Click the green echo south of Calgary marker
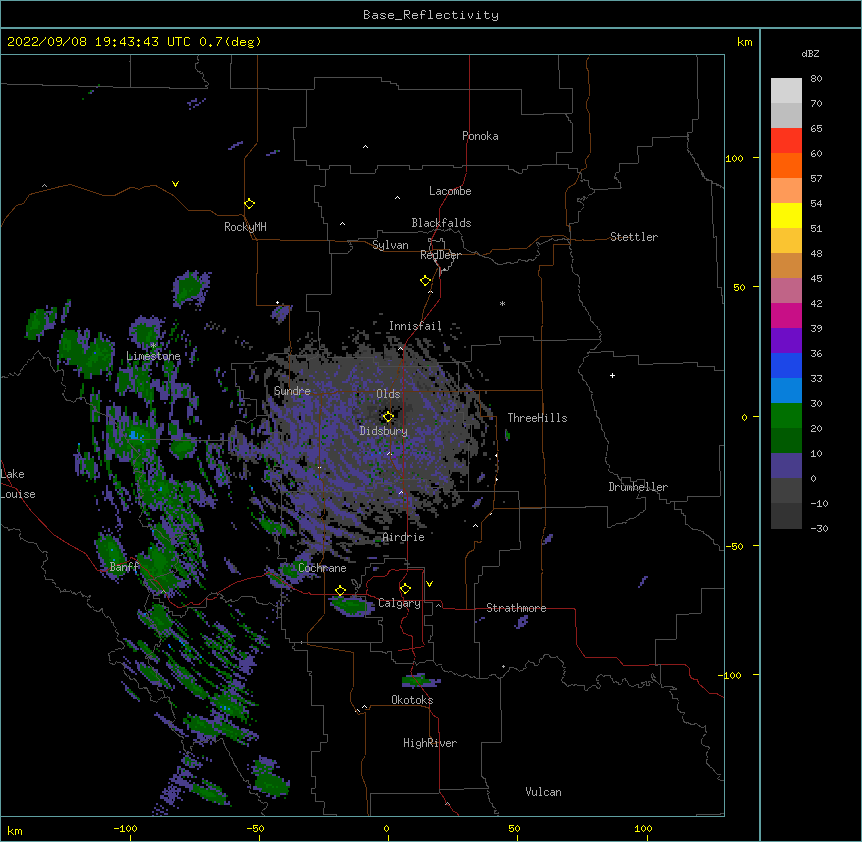Viewport: 862px width, 842px height. pos(351,606)
